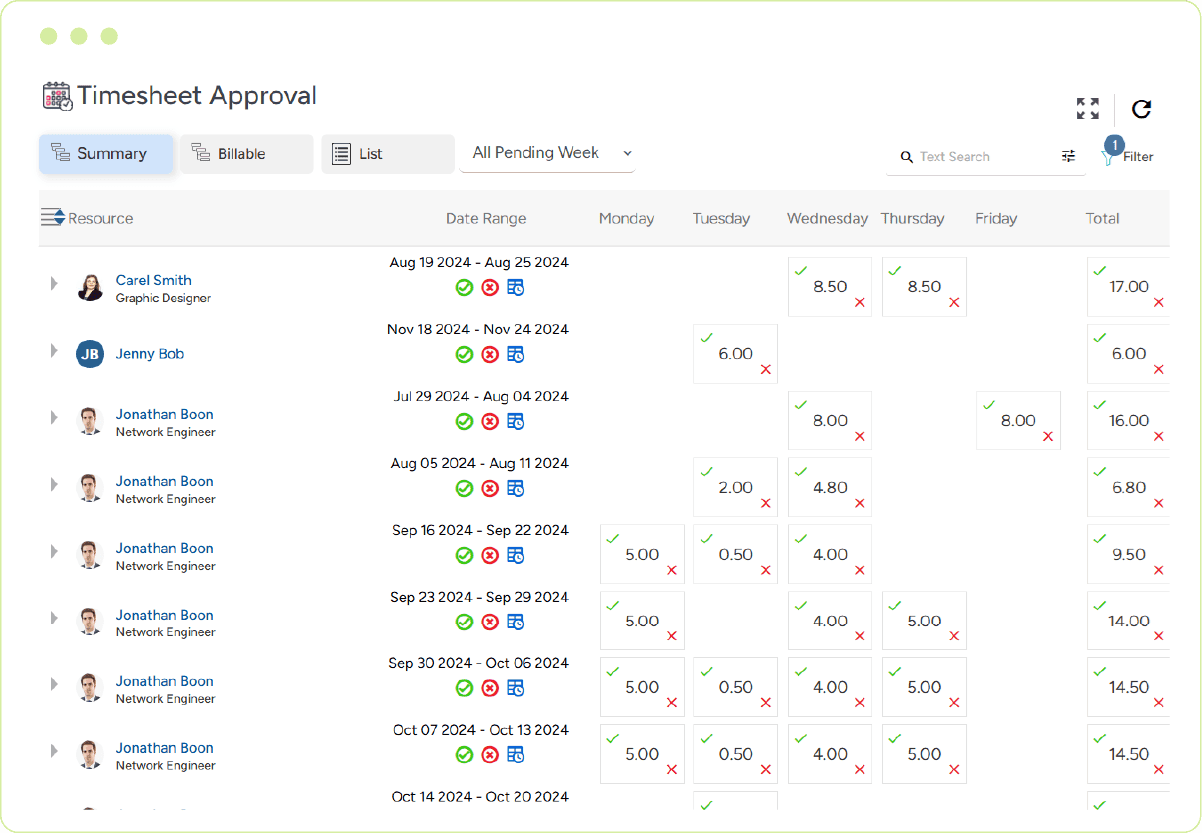
Task: Open the timesheet details icon for Jonathan Boon
Action: click(x=516, y=421)
